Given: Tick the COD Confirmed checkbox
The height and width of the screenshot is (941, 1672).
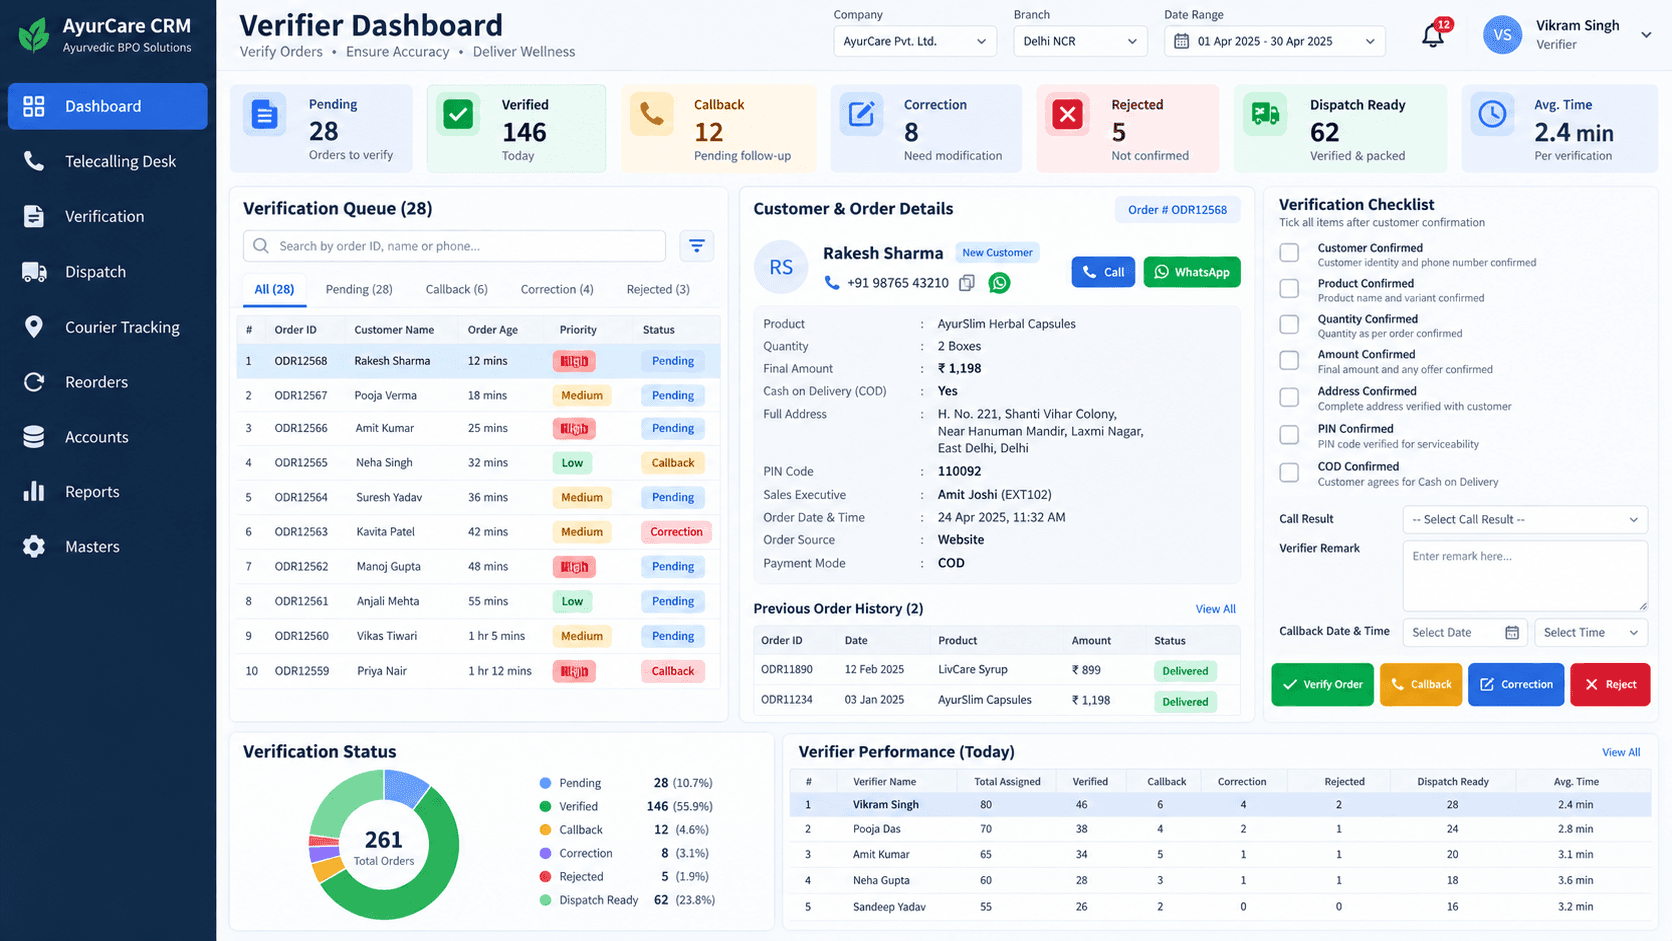Looking at the screenshot, I should tap(1290, 472).
